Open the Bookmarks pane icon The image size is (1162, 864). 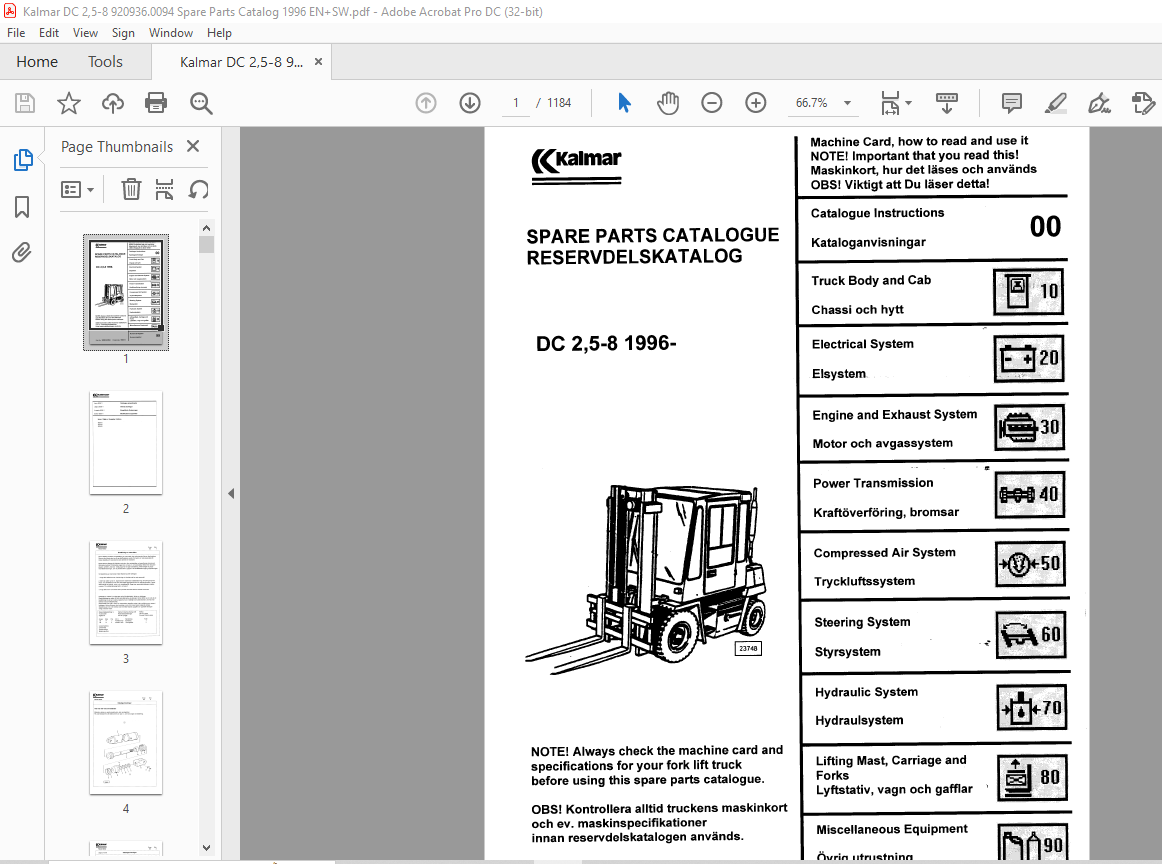[22, 207]
